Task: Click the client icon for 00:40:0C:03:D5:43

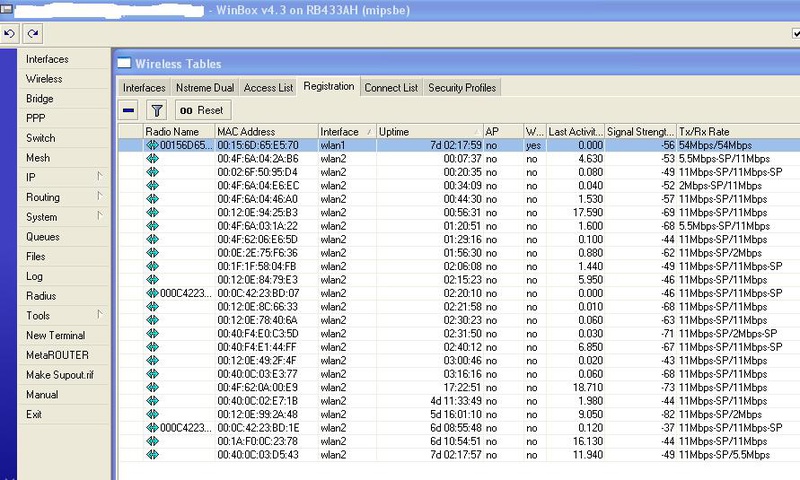Action: coord(152,454)
